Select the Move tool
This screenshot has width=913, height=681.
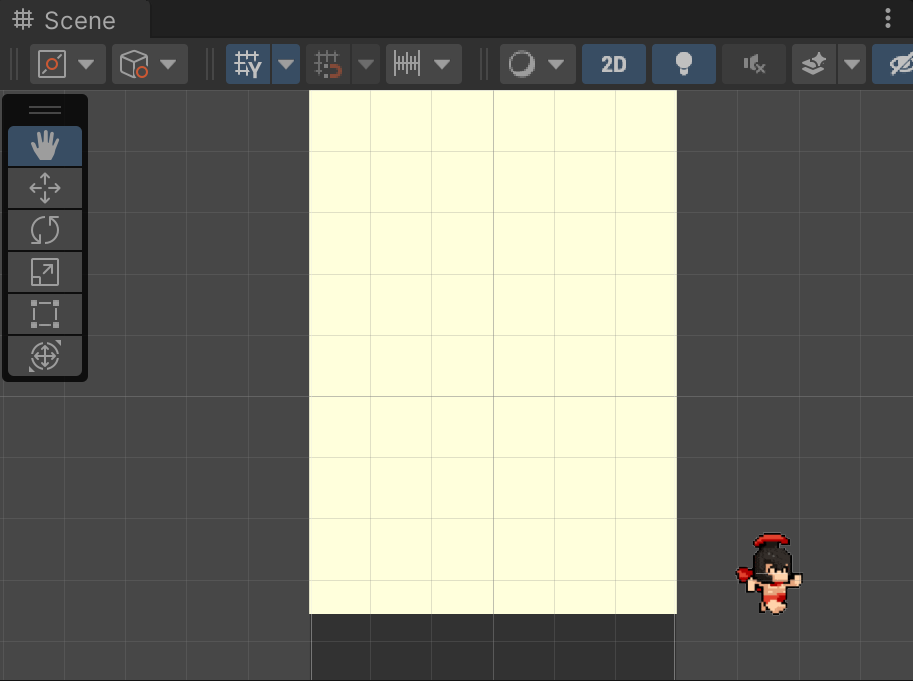click(x=45, y=188)
